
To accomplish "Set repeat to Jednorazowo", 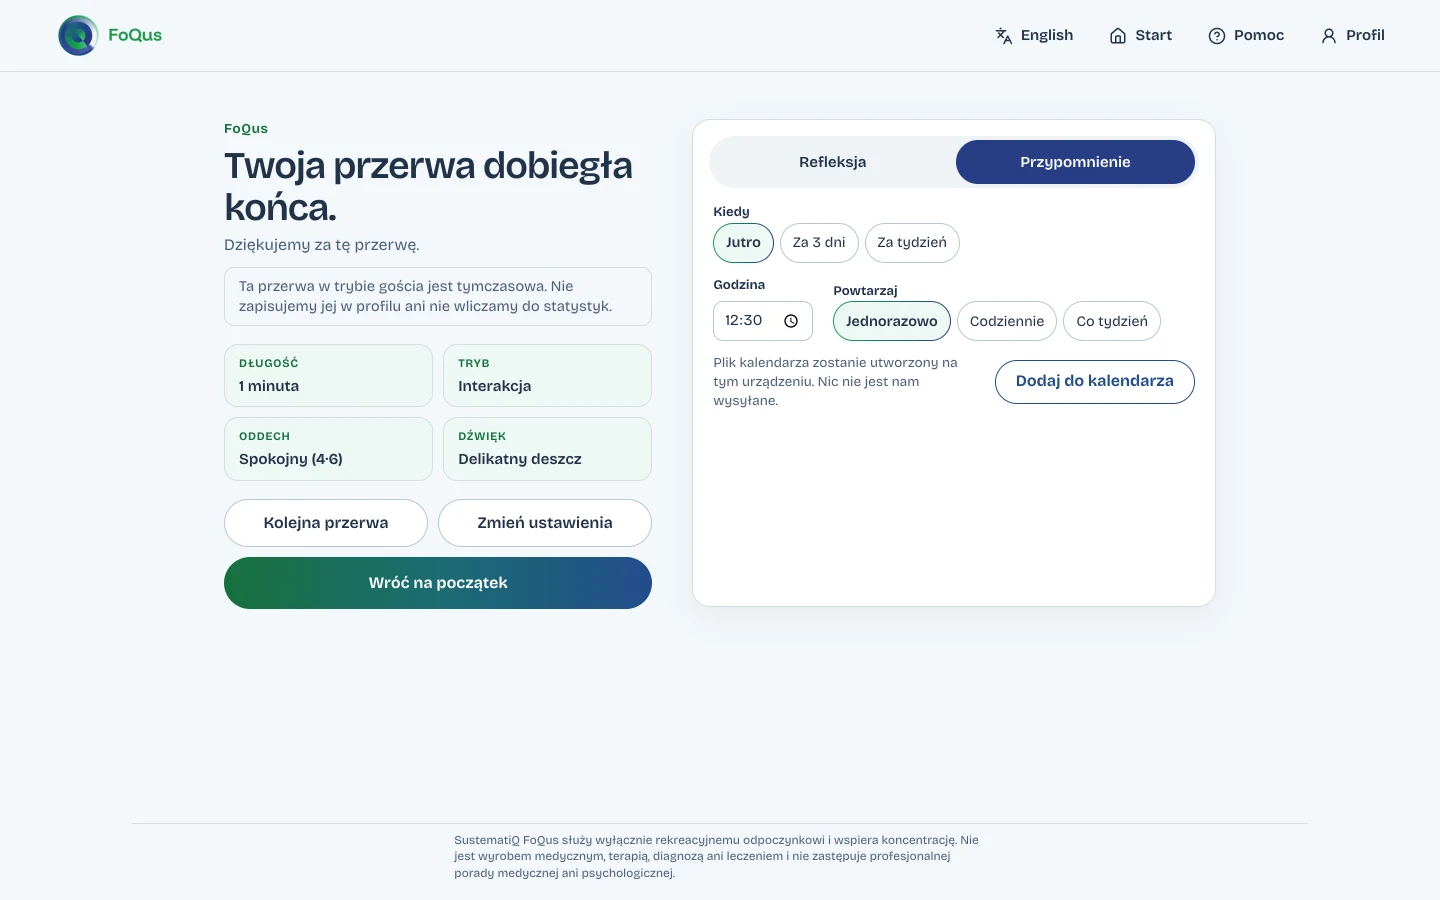I will [x=892, y=321].
